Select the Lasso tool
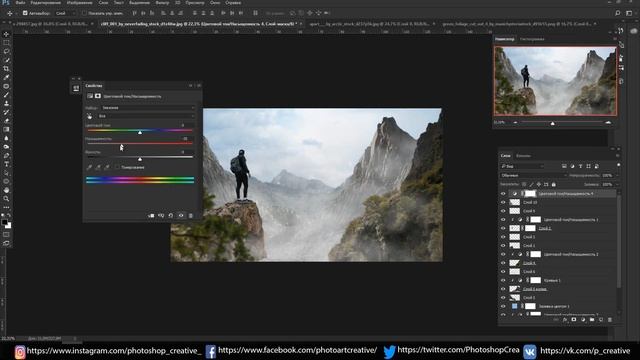Viewport: 640px width, 360px height. tap(6, 51)
